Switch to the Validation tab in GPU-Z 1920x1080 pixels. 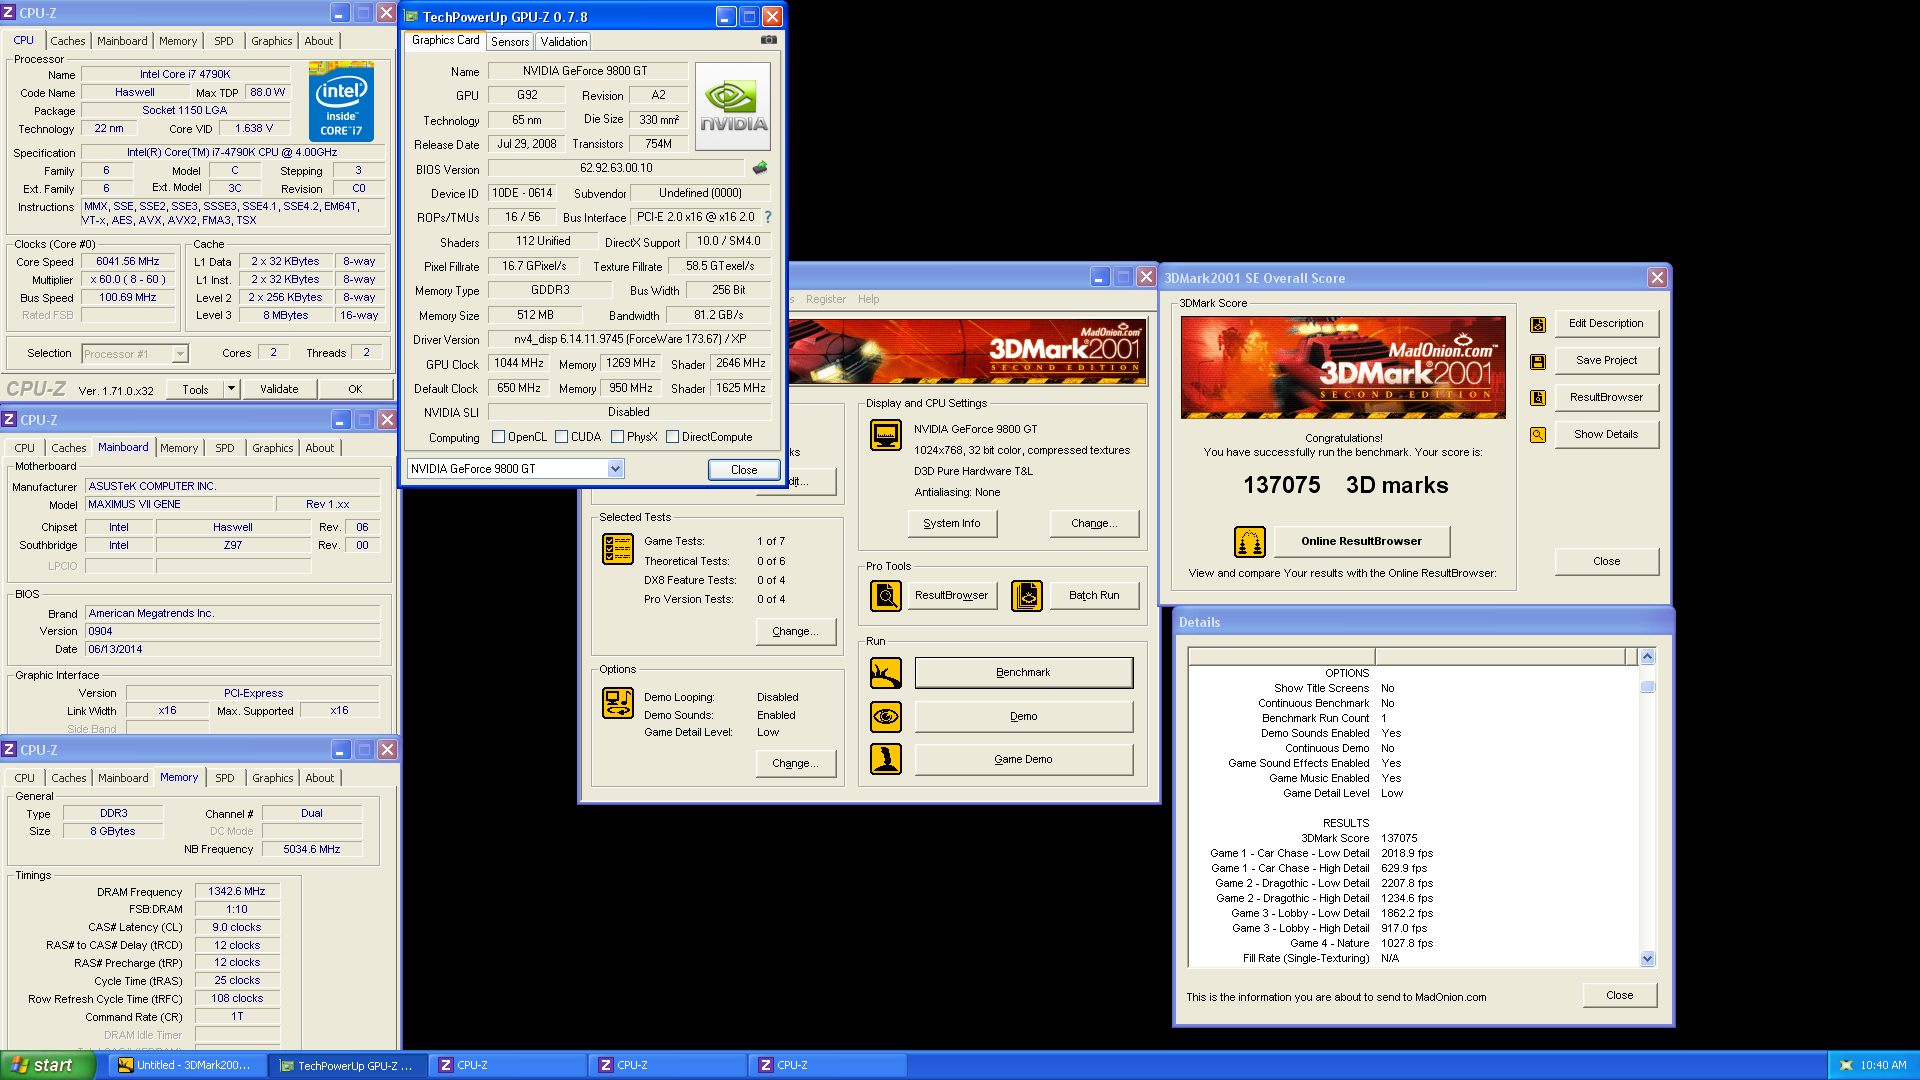coord(564,42)
